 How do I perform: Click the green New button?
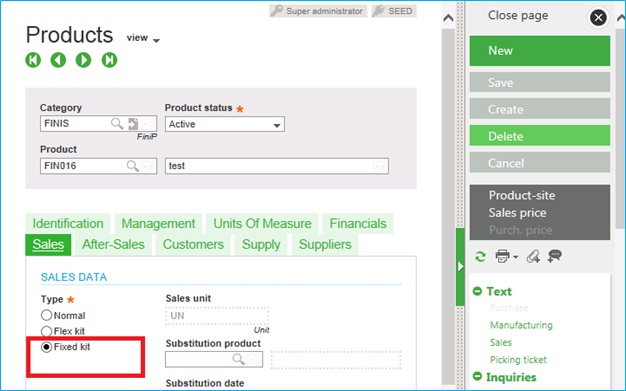pos(540,51)
